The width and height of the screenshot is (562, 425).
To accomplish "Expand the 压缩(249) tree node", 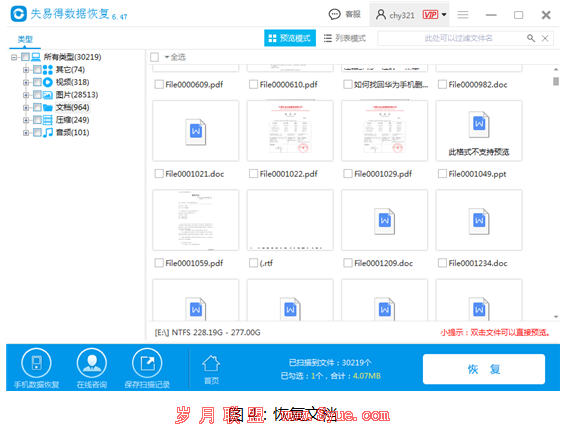I will [26, 120].
